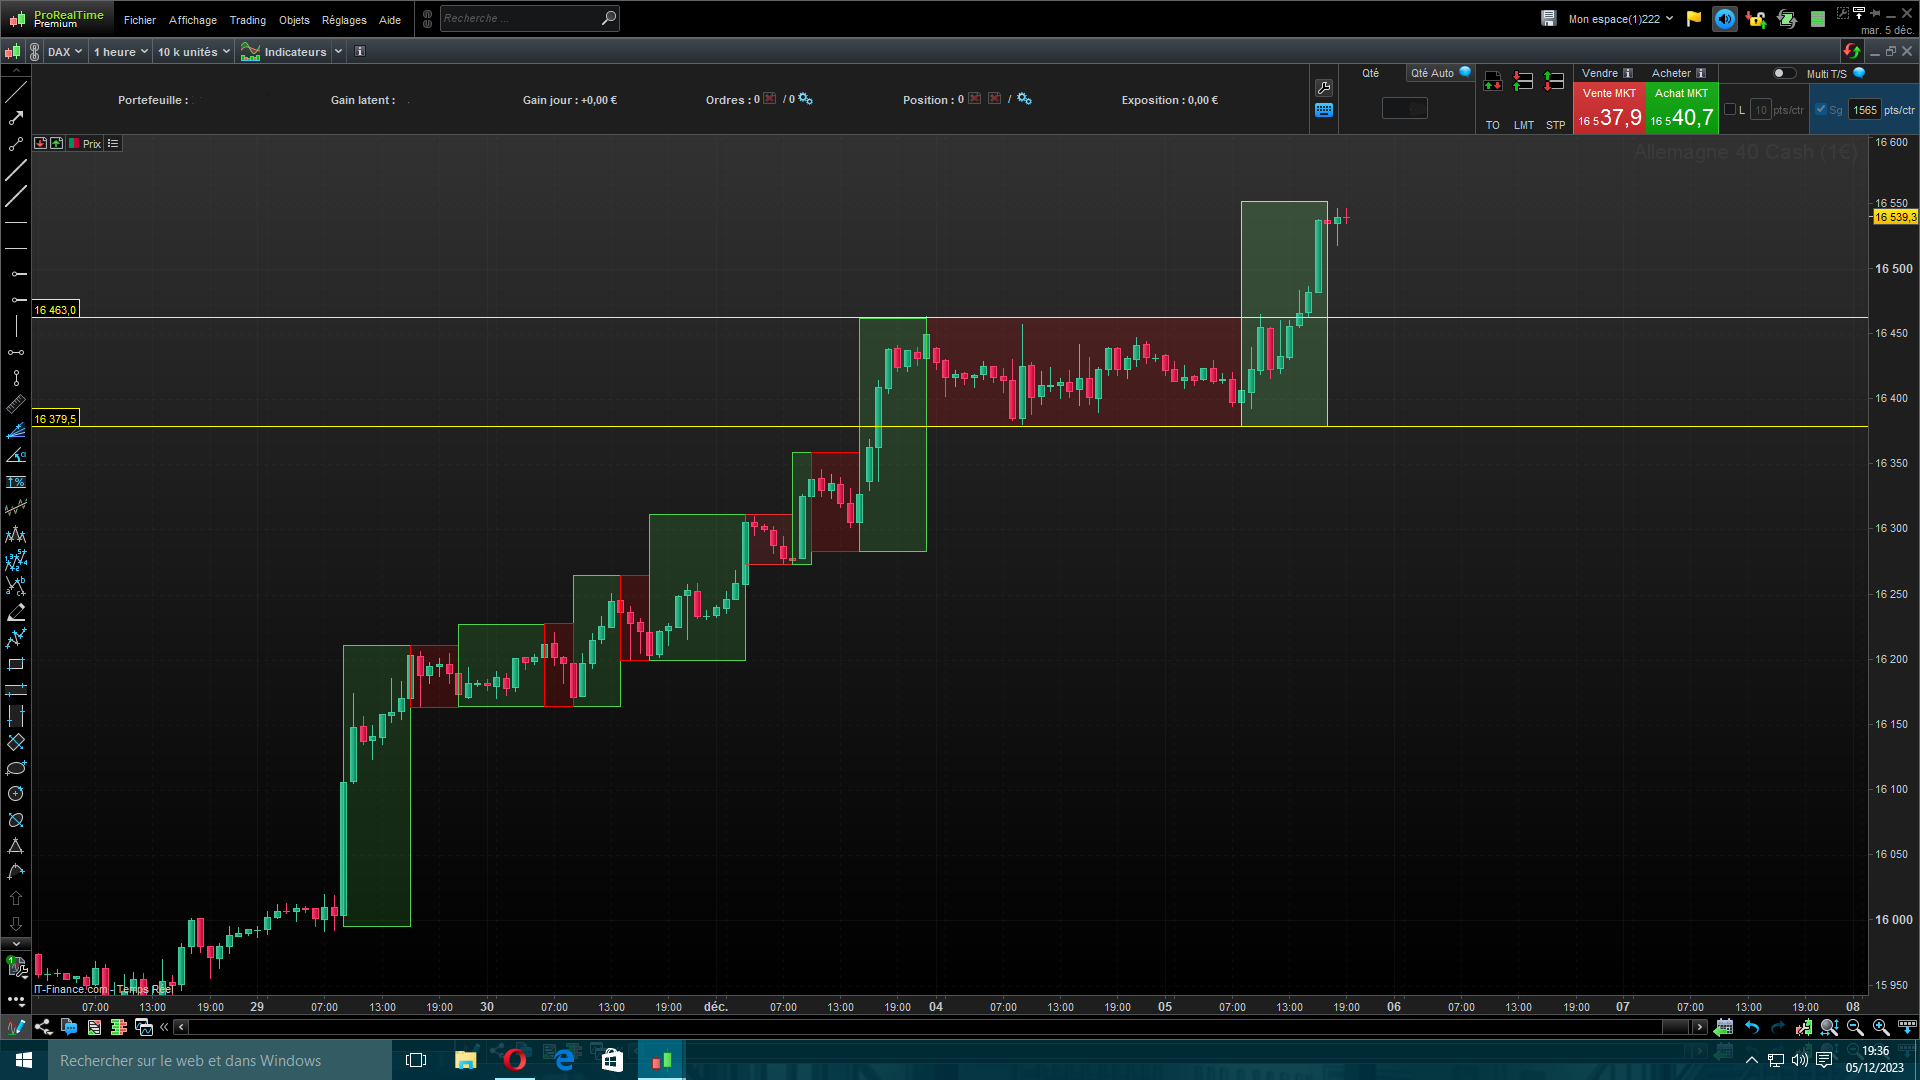This screenshot has width=1920, height=1080.
Task: Click the Vente MKT sell button
Action: pos(1609,108)
